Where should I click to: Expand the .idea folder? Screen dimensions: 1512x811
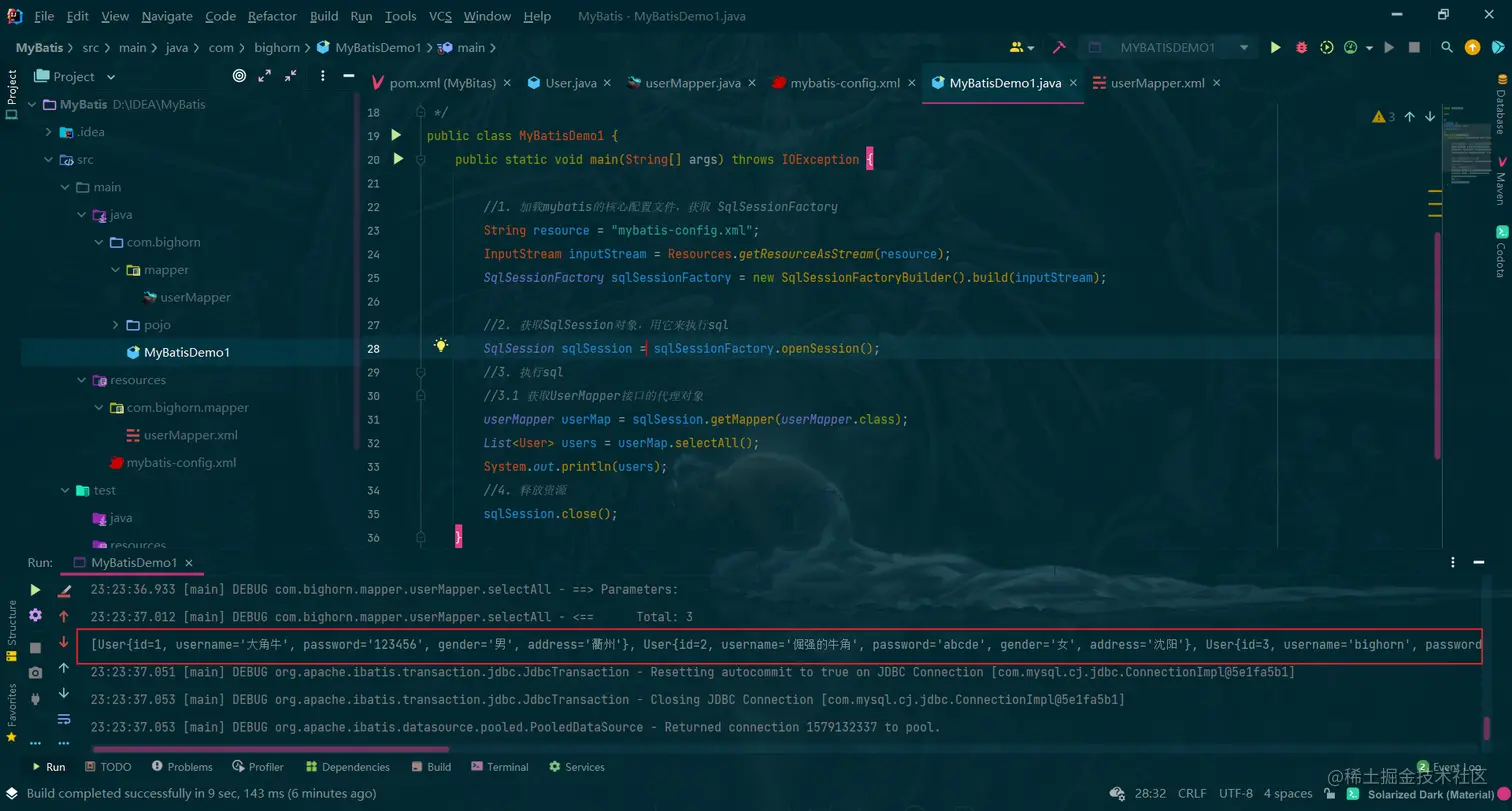[x=49, y=132]
